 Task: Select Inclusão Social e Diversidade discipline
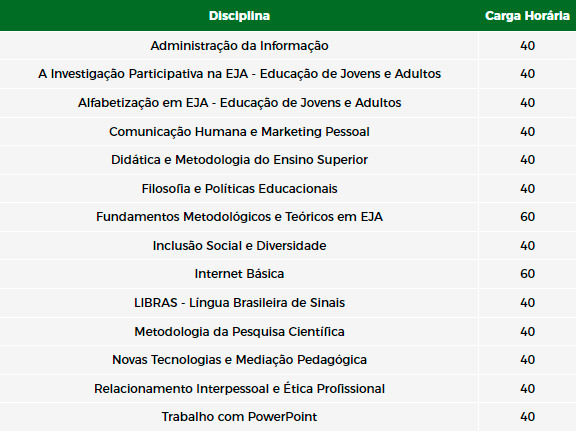pyautogui.click(x=239, y=246)
